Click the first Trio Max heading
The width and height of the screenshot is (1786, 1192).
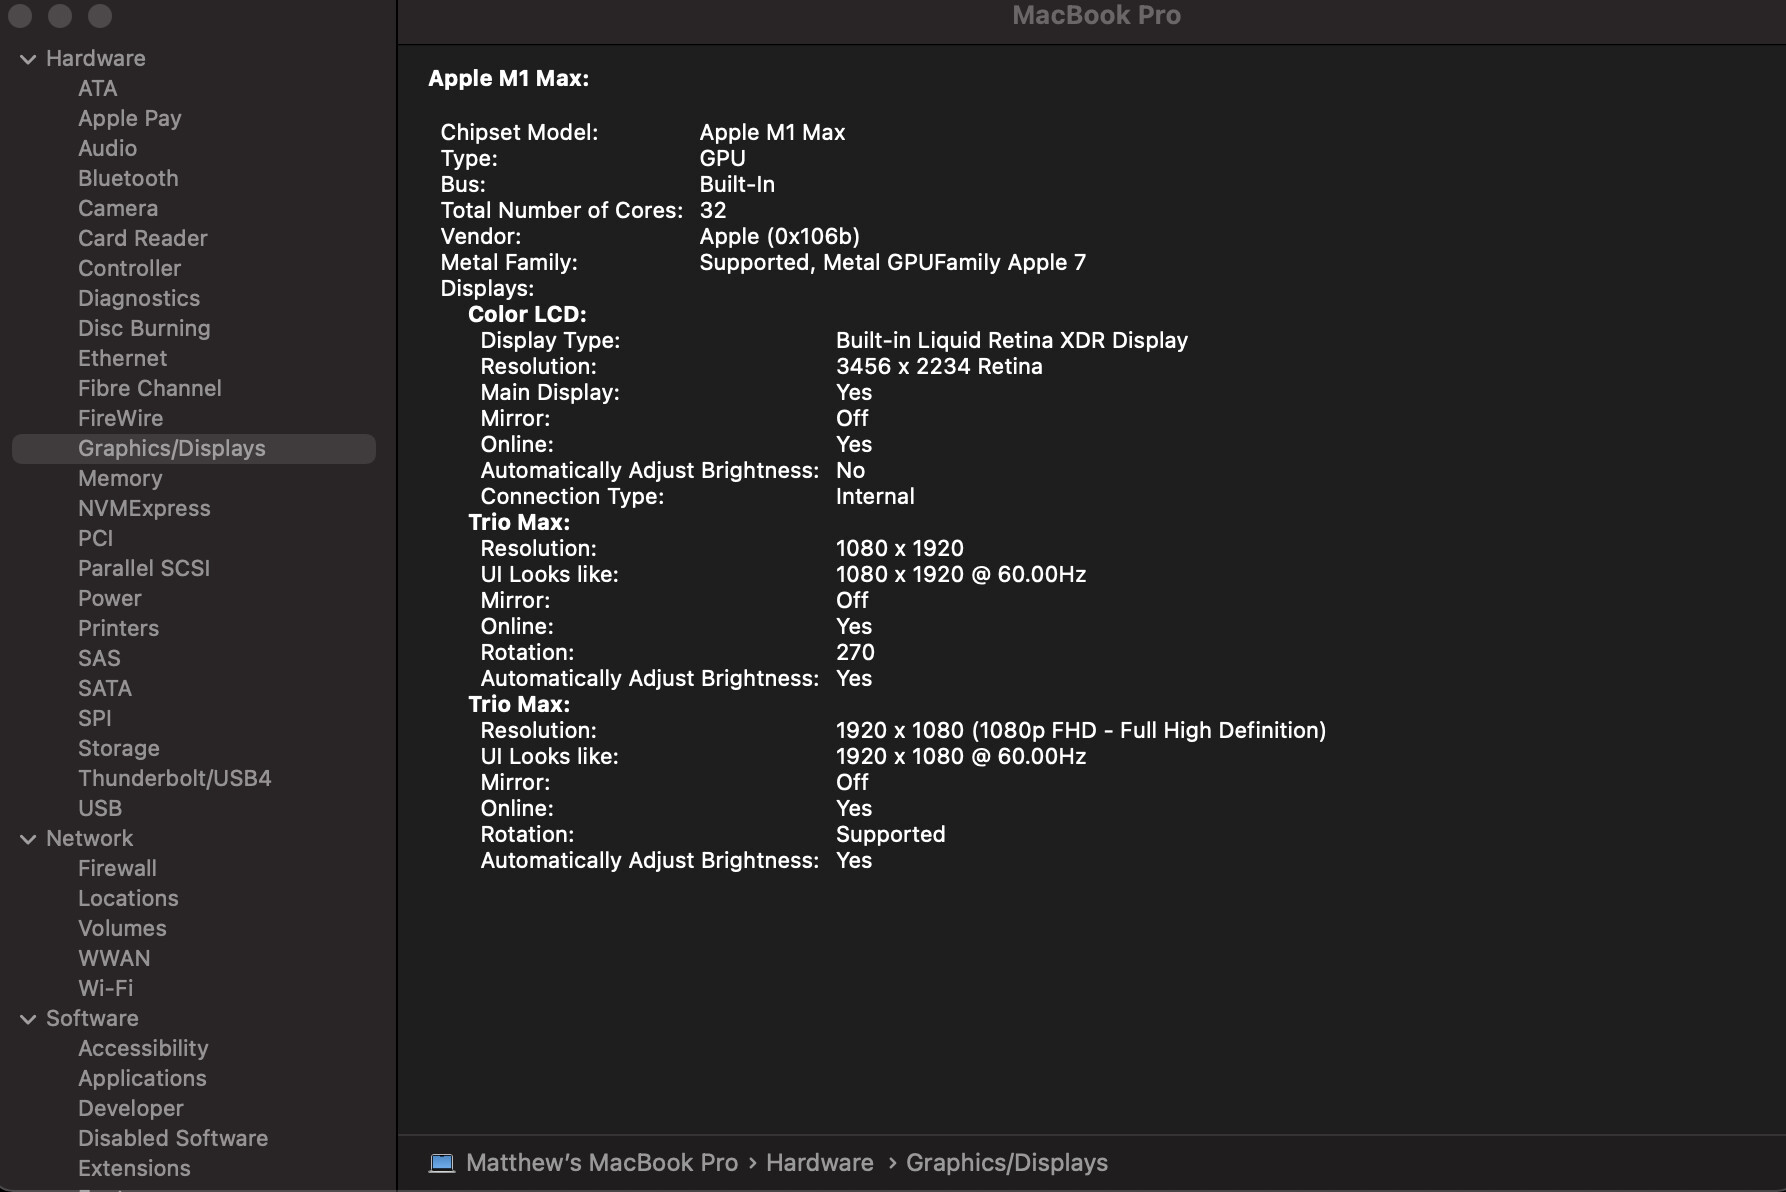click(519, 523)
